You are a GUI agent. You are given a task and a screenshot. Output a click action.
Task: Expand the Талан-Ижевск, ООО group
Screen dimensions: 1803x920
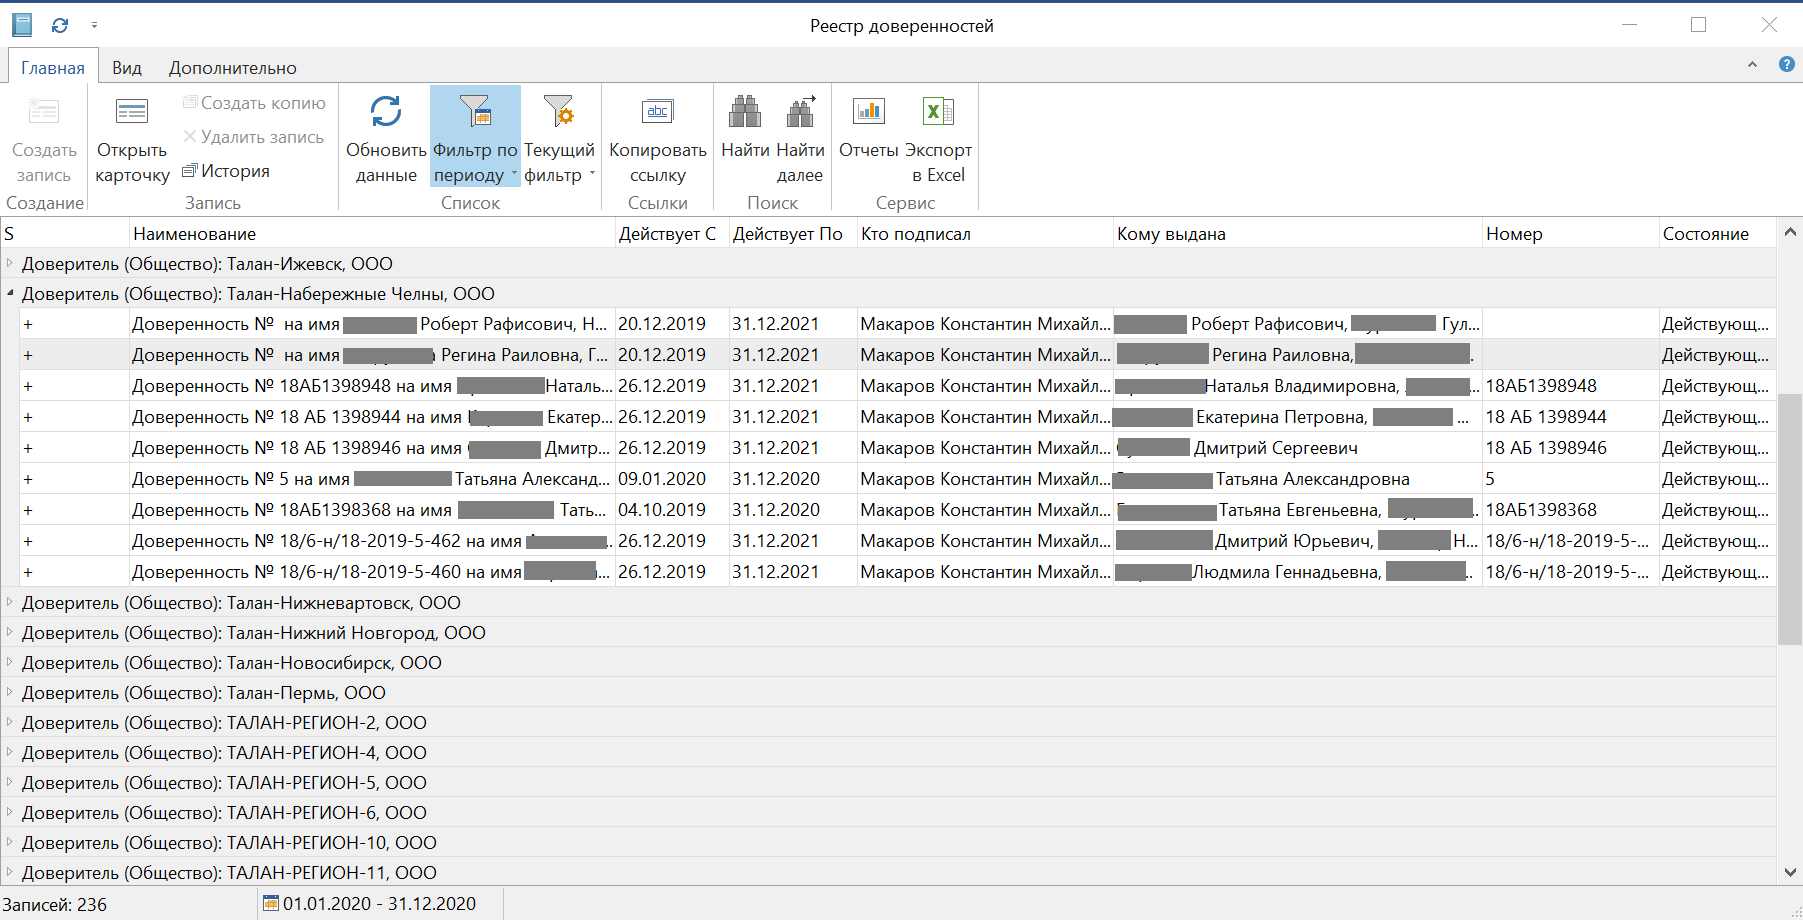point(10,263)
